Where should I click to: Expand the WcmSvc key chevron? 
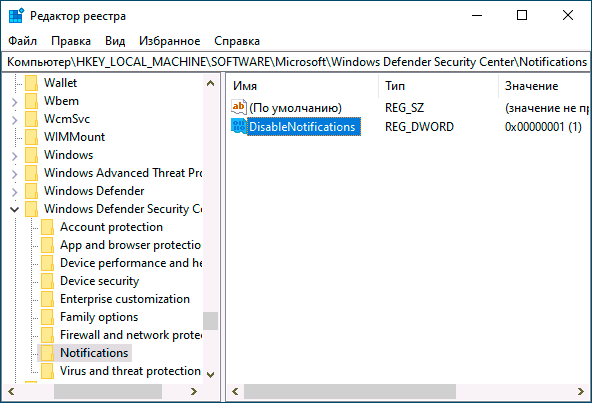pyautogui.click(x=14, y=120)
